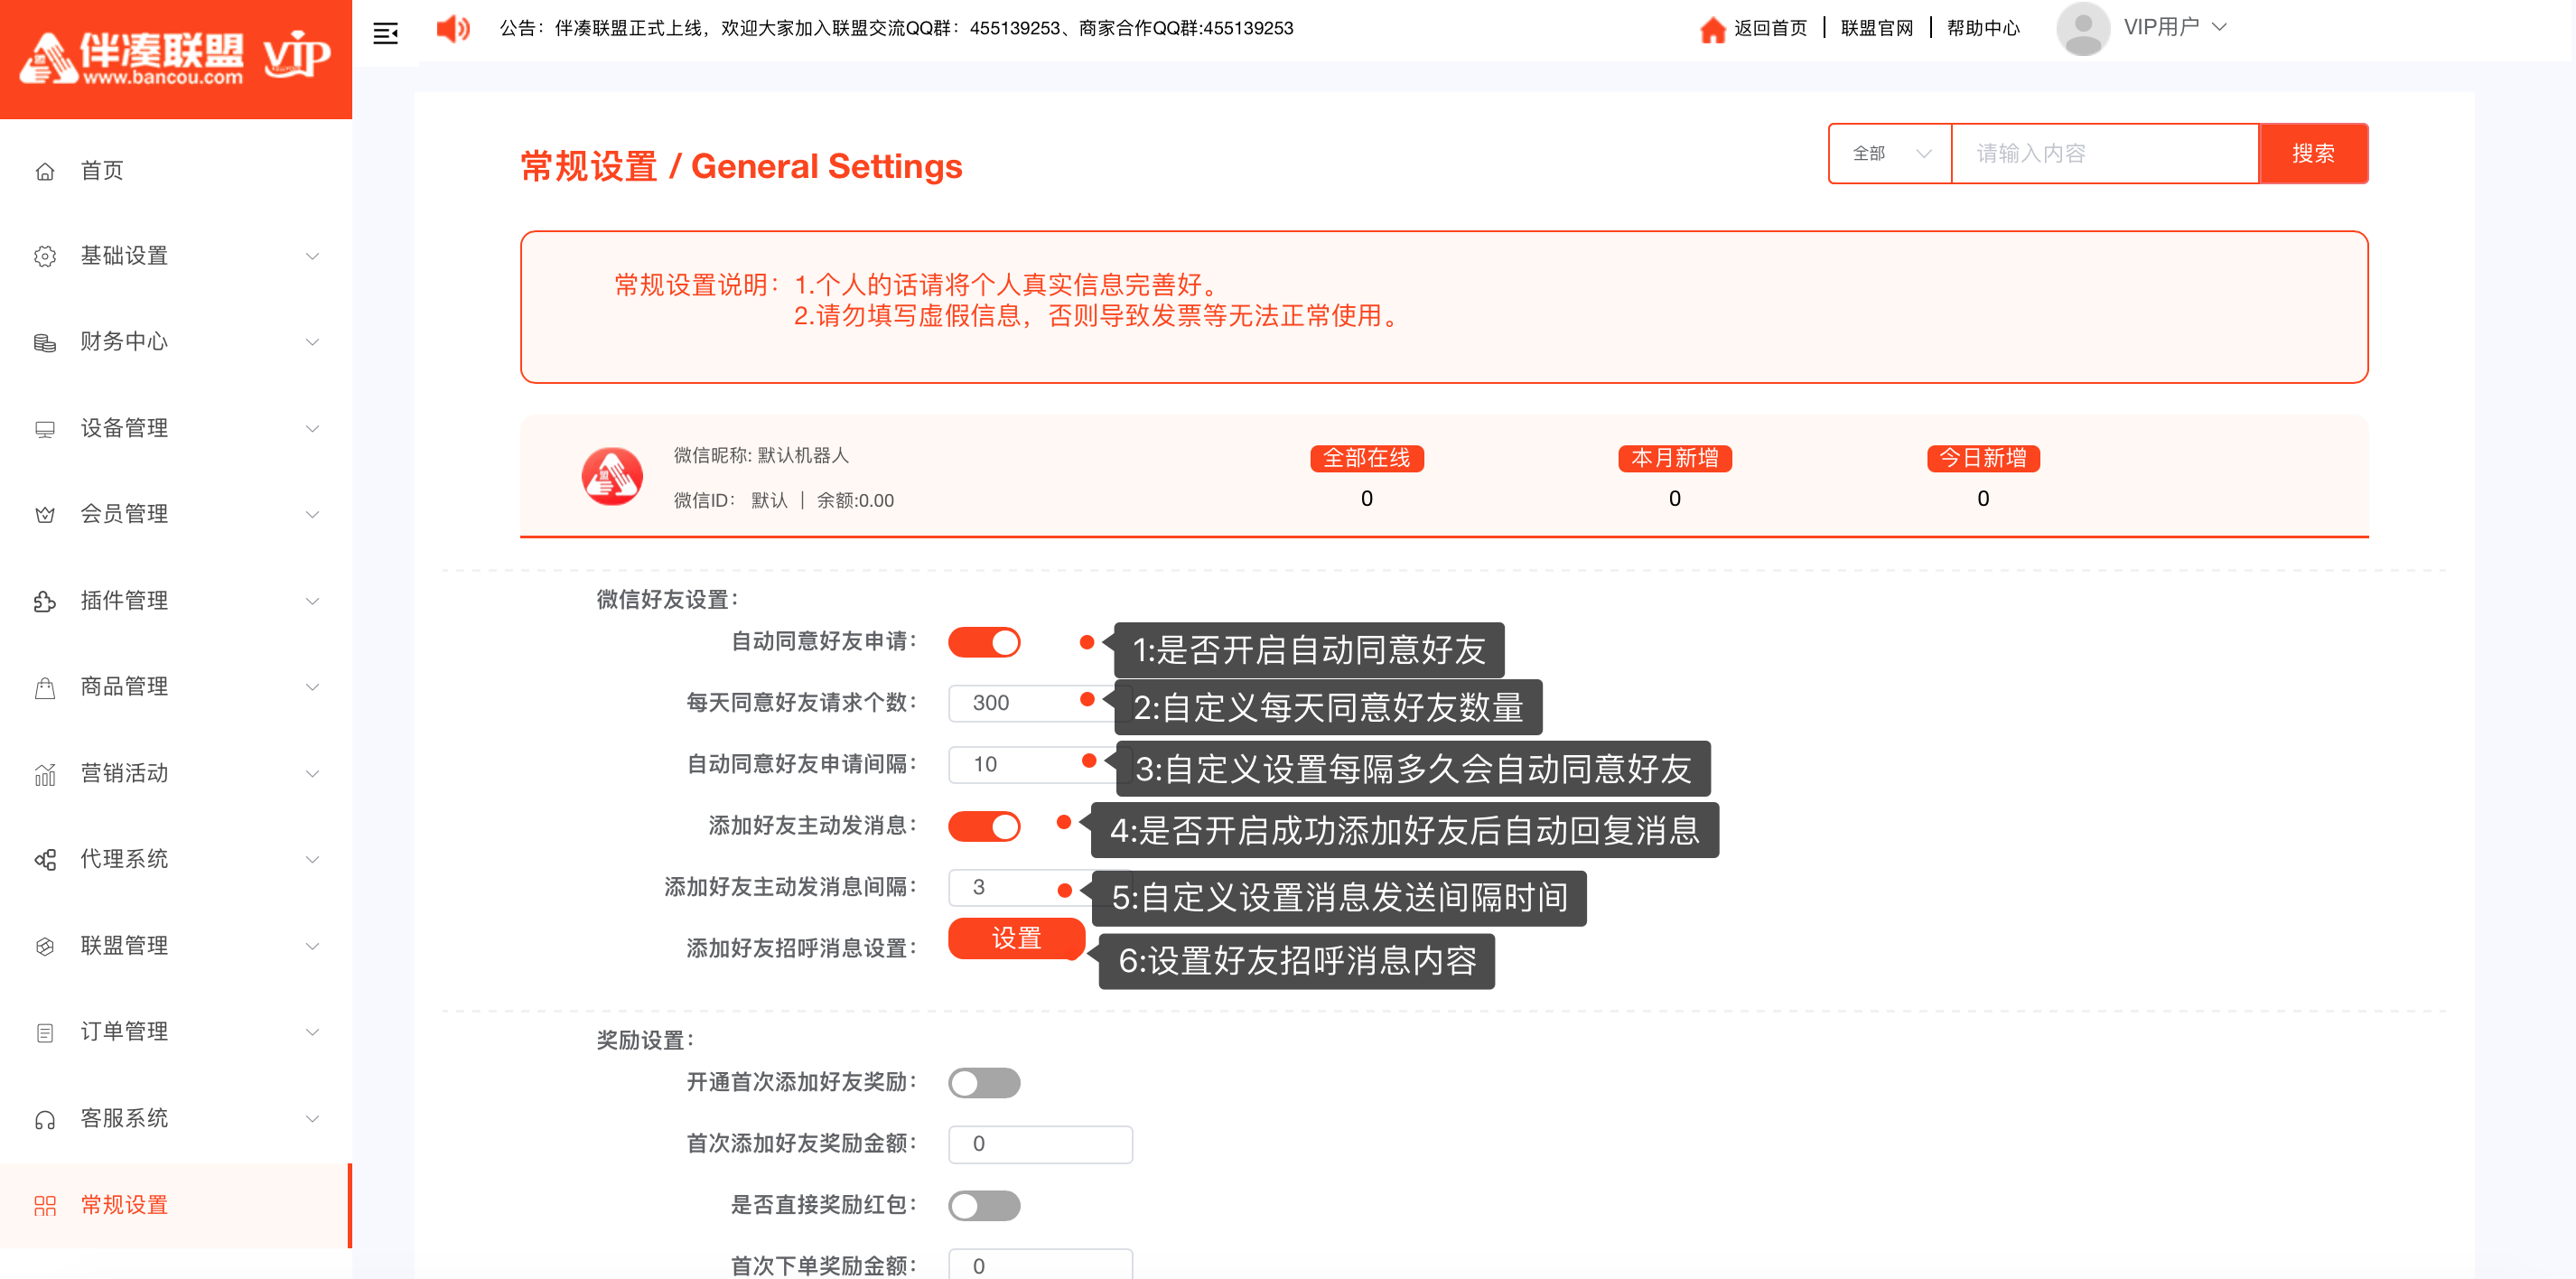The width and height of the screenshot is (2576, 1279).
Task: Open 首页 menu item
Action: (176, 171)
